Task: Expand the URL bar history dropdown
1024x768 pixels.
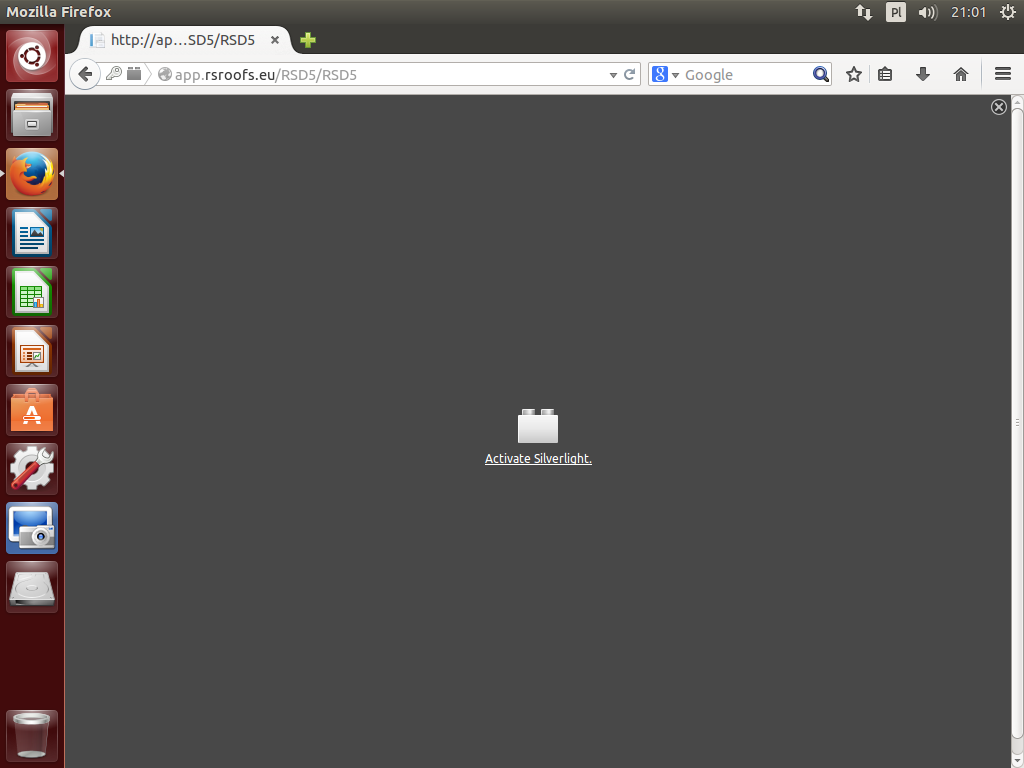Action: [613, 75]
